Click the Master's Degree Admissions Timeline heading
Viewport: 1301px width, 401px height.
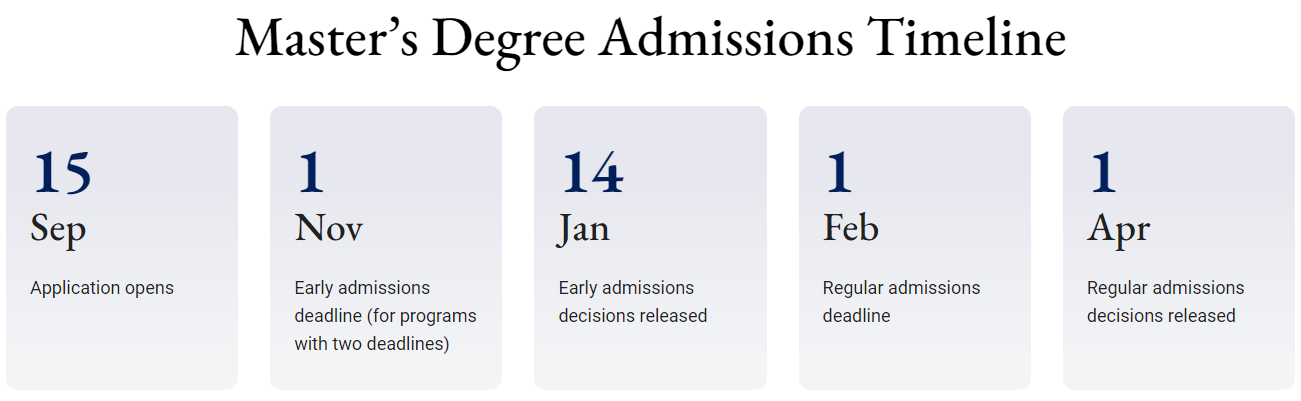pyautogui.click(x=650, y=38)
